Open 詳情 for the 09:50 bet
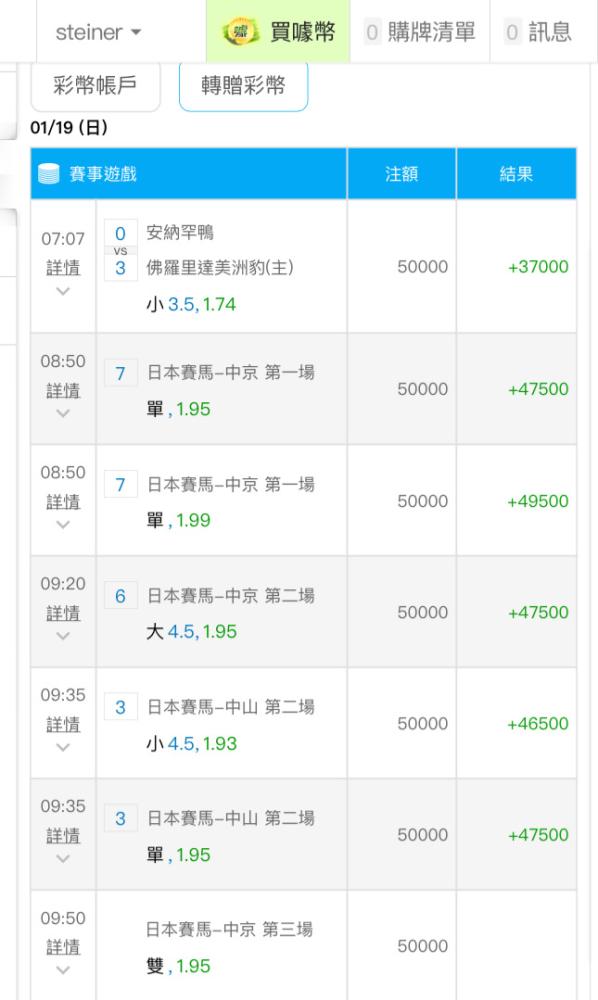This screenshot has width=598, height=1000. click(x=63, y=947)
